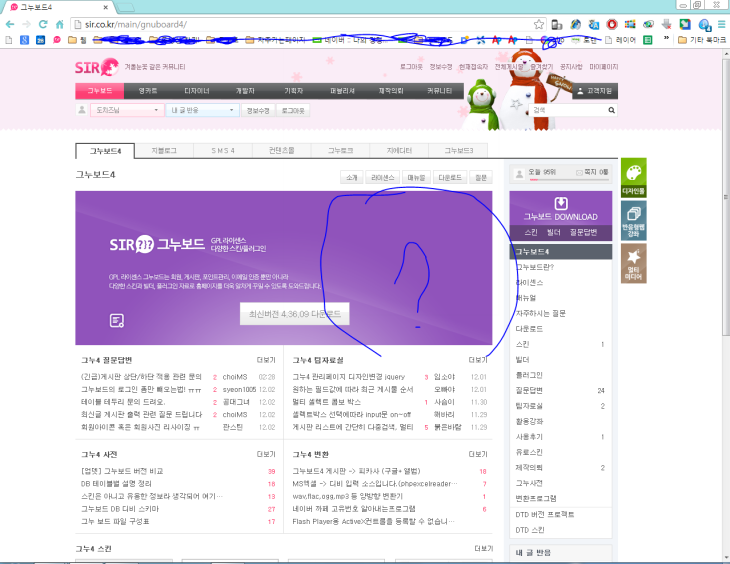Screen dimensions: 730x564
Task: Click the document icon in the purple banner
Action: [116, 320]
